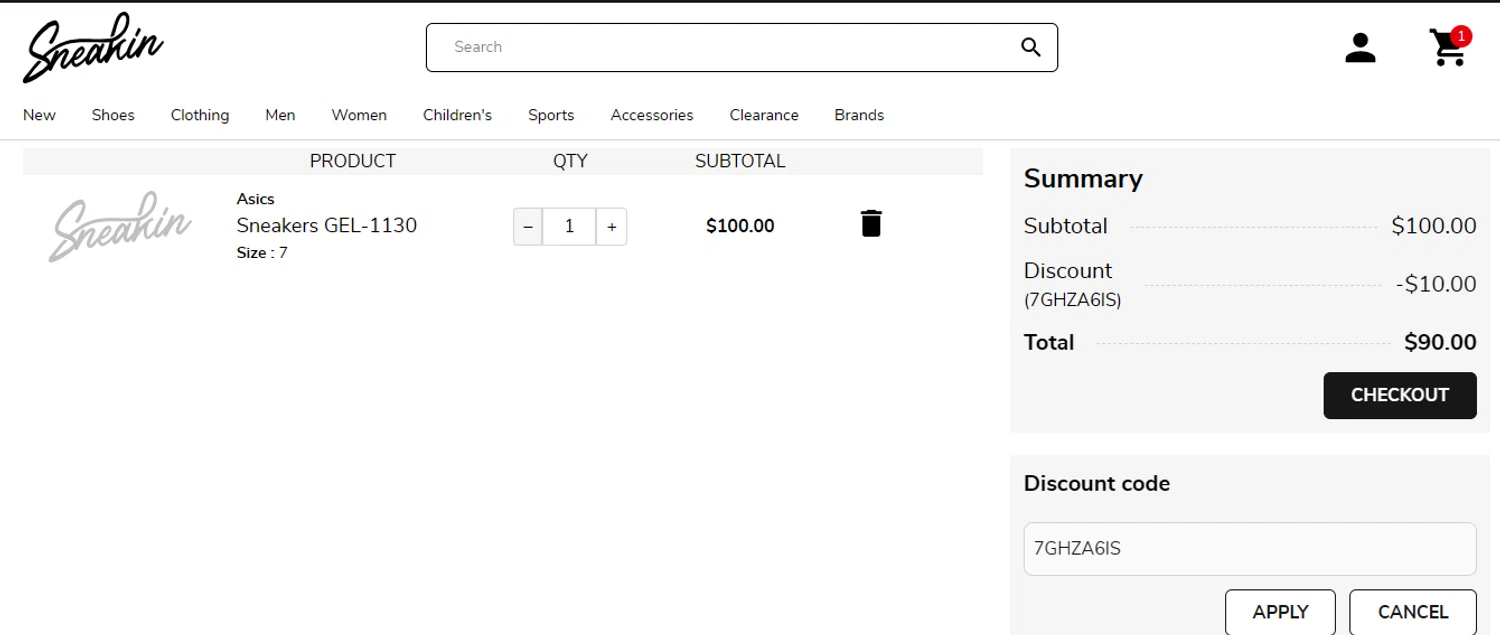Screen dimensions: 1500x635
Task: Click the CHECKOUT button
Action: (x=1400, y=395)
